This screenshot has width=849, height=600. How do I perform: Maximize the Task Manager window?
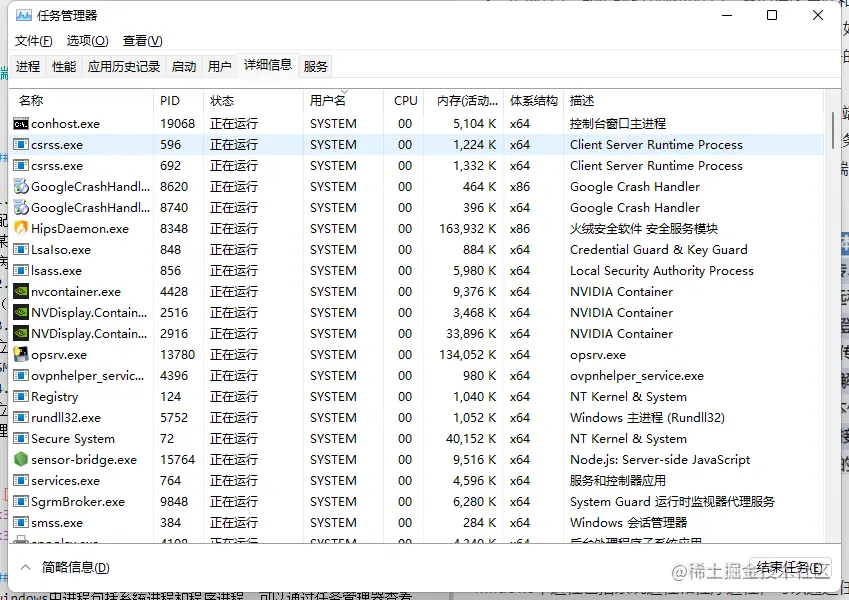click(772, 15)
